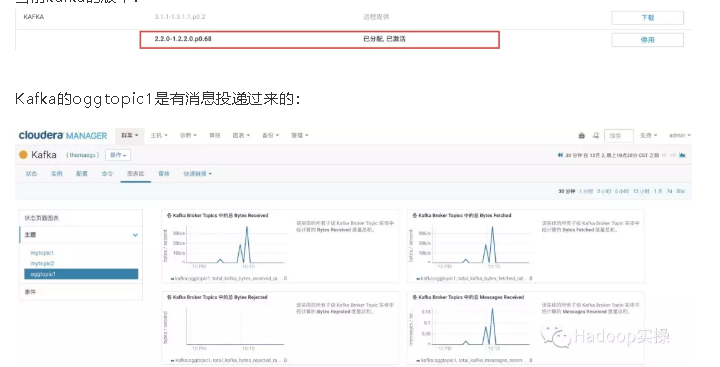720x367 pixels.
Task: Click the 停用 button for the active parcel
Action: (647, 40)
